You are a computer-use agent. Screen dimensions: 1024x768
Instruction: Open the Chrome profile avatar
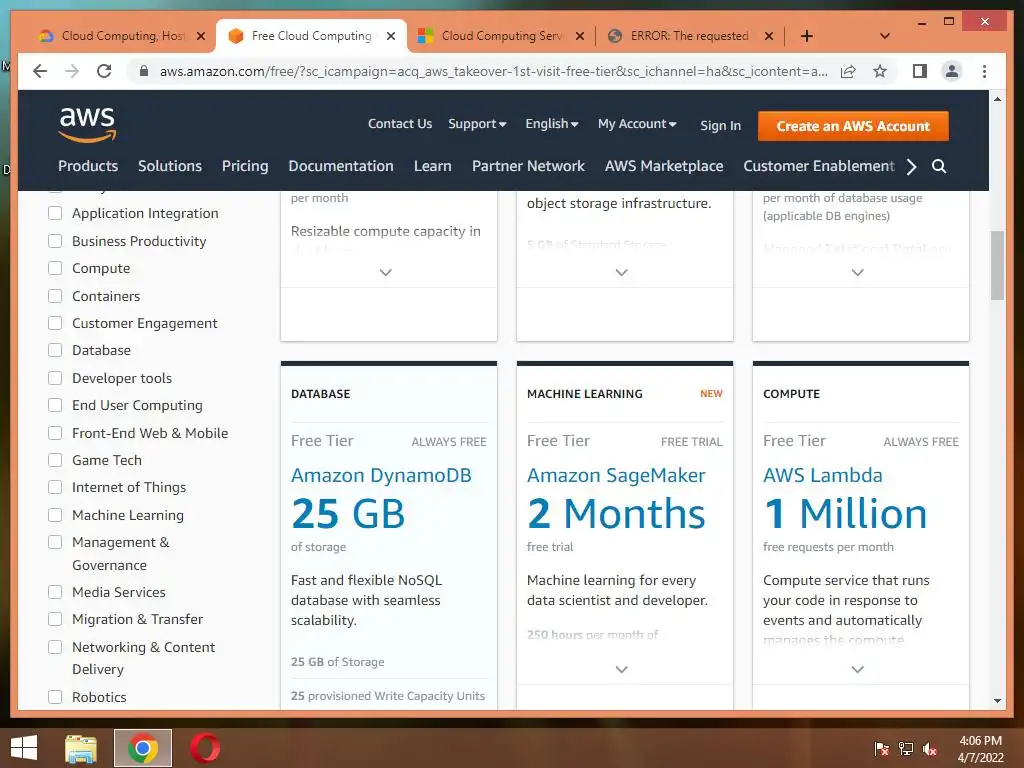[x=952, y=71]
